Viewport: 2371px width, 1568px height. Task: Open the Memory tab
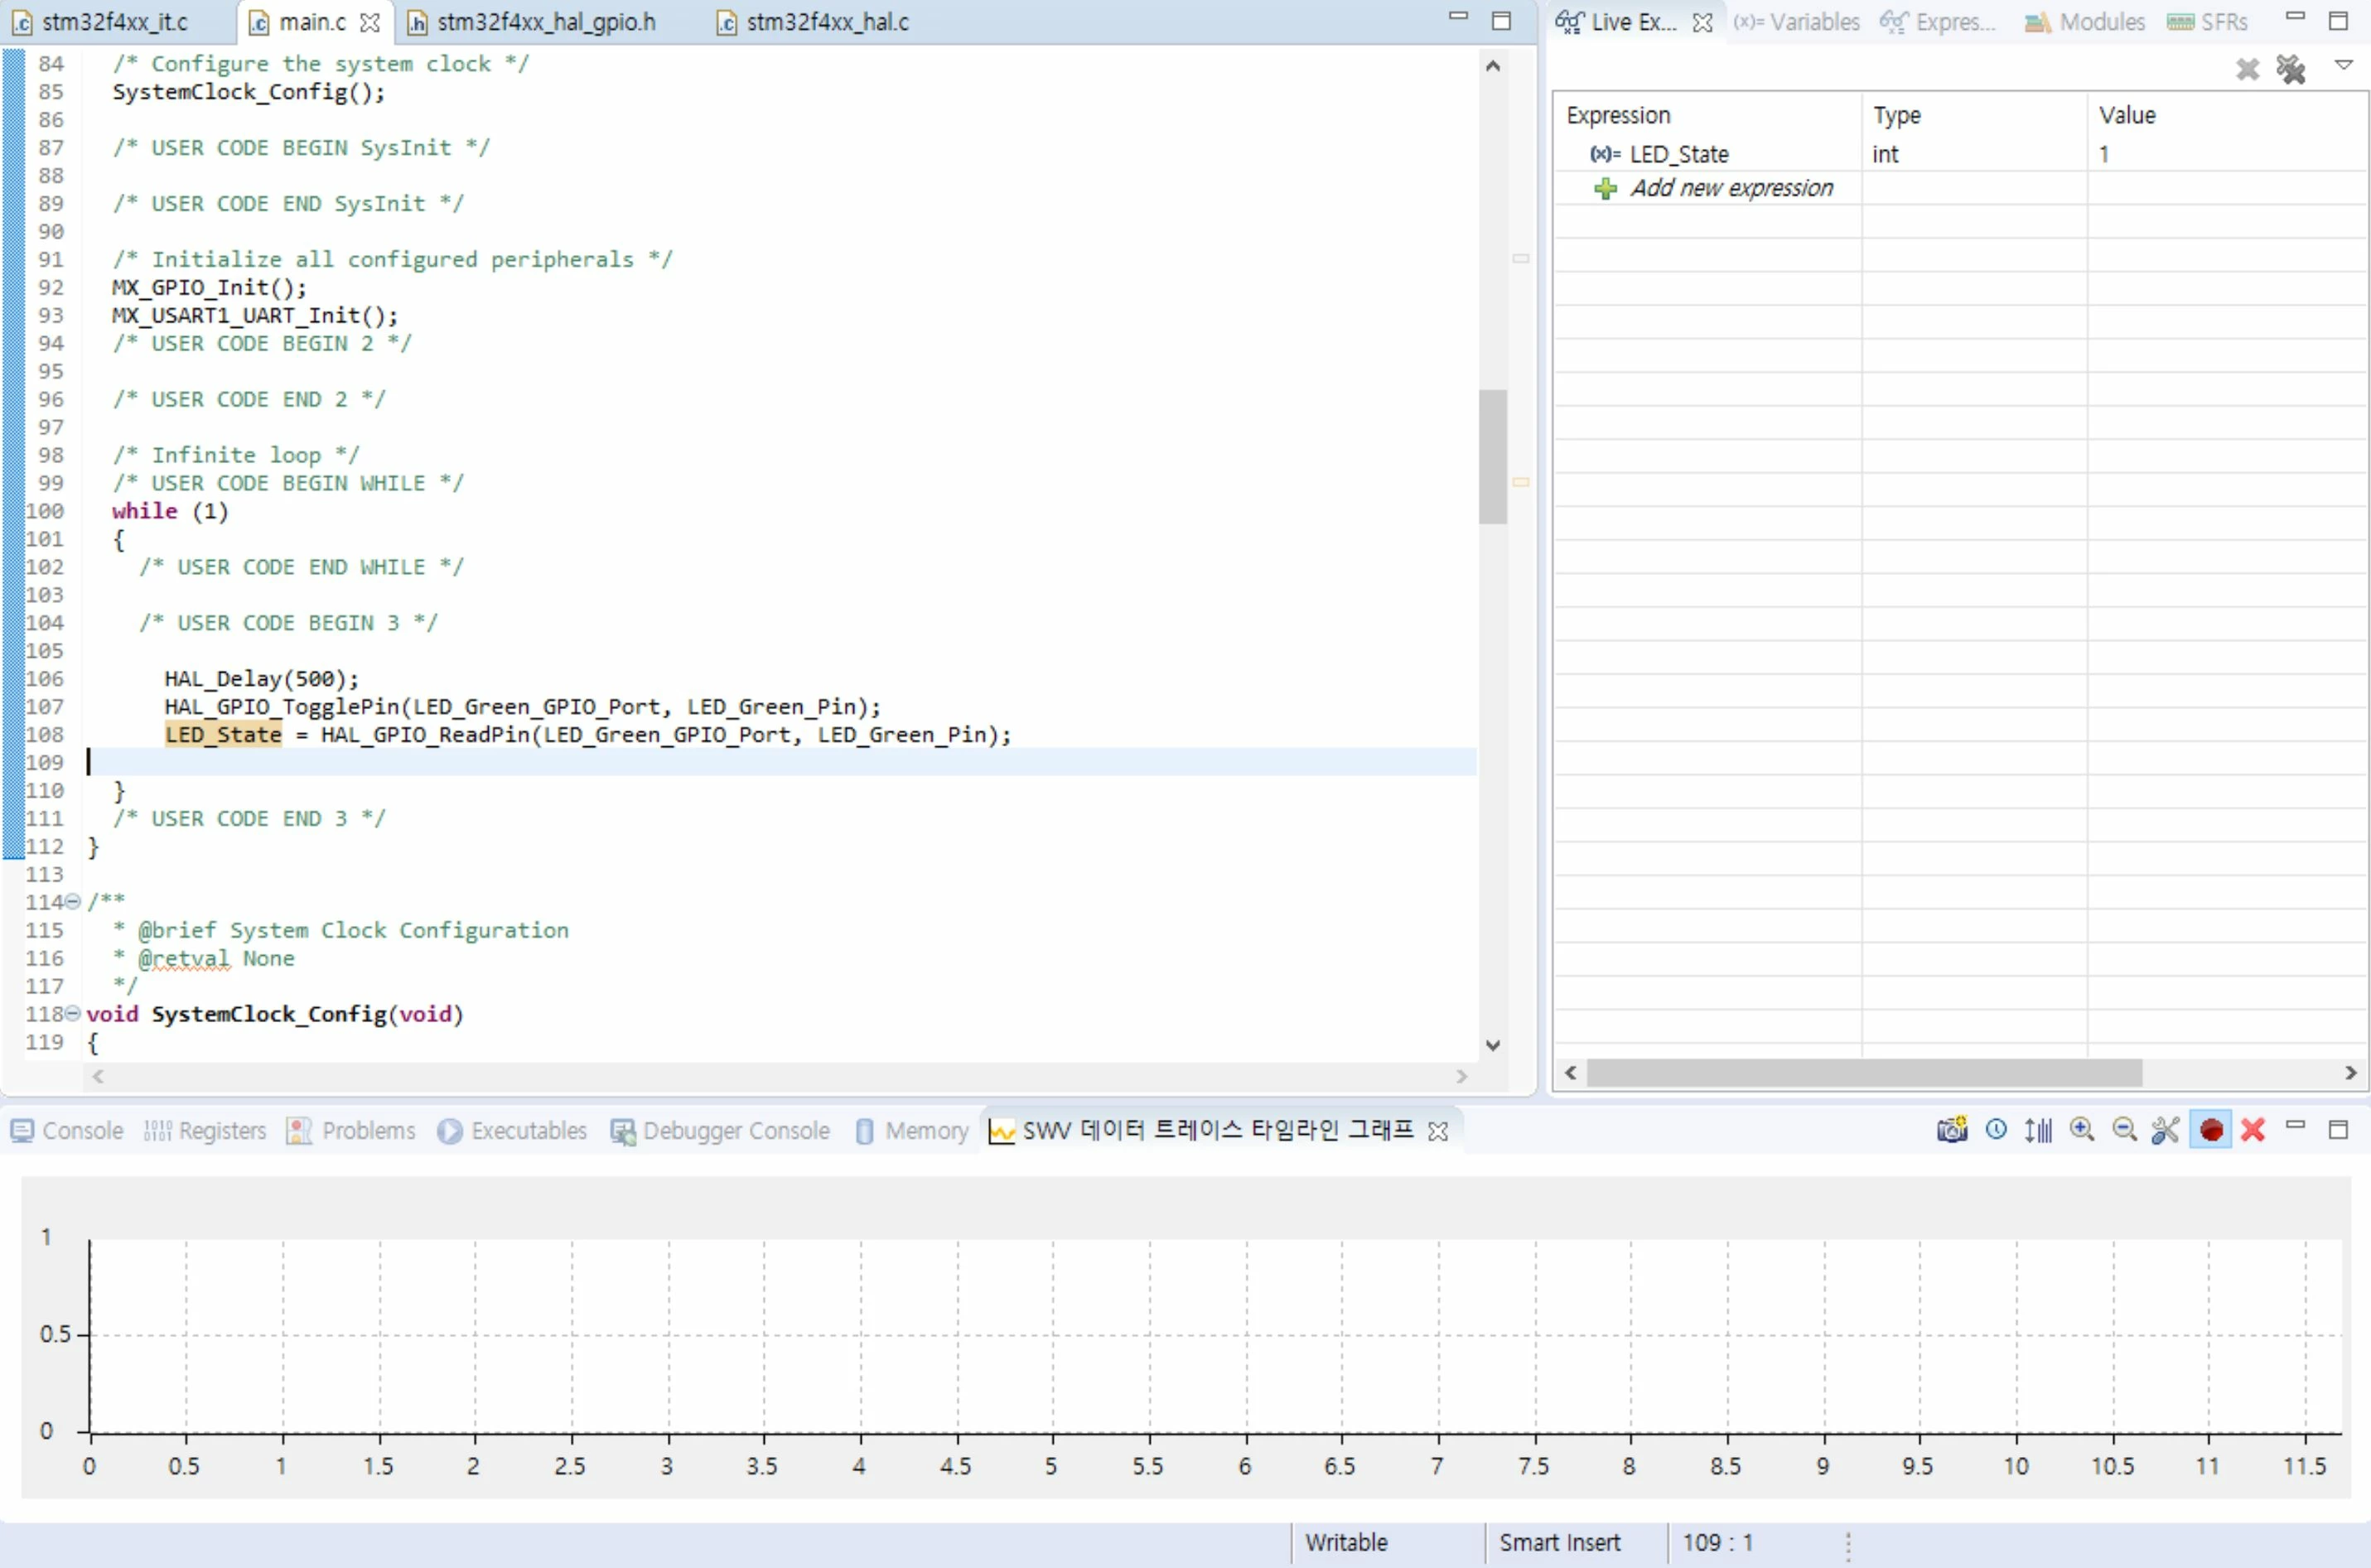[913, 1130]
